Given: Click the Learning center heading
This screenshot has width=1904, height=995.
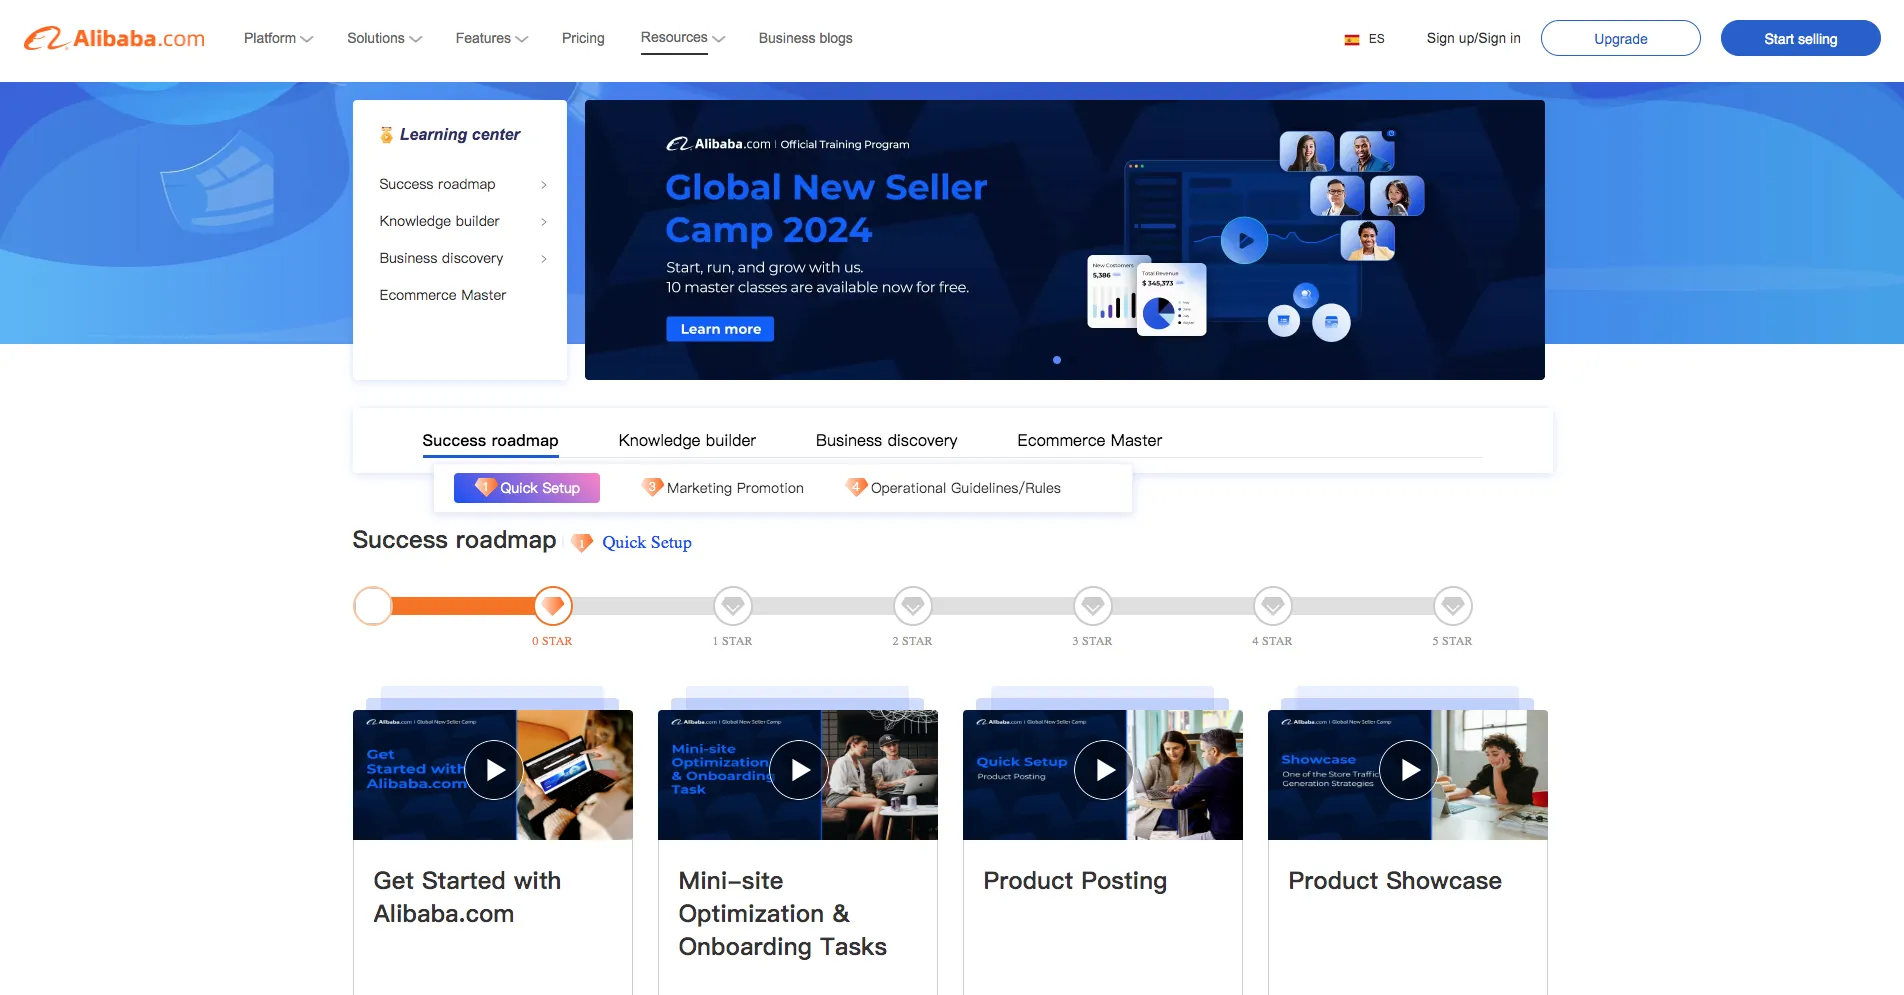Looking at the screenshot, I should [x=460, y=134].
